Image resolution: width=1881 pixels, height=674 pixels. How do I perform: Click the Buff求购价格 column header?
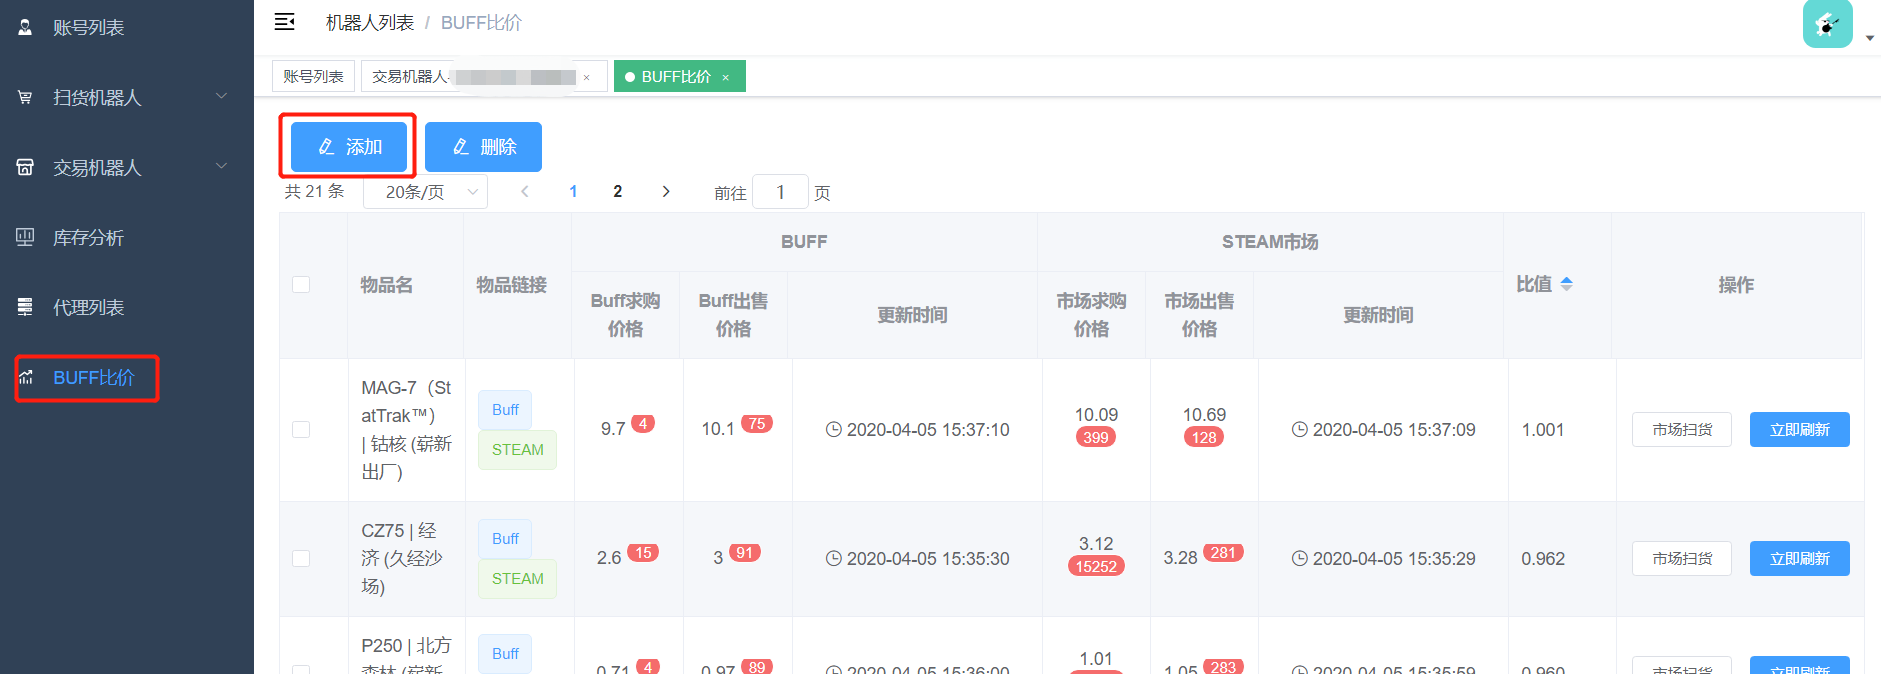625,314
